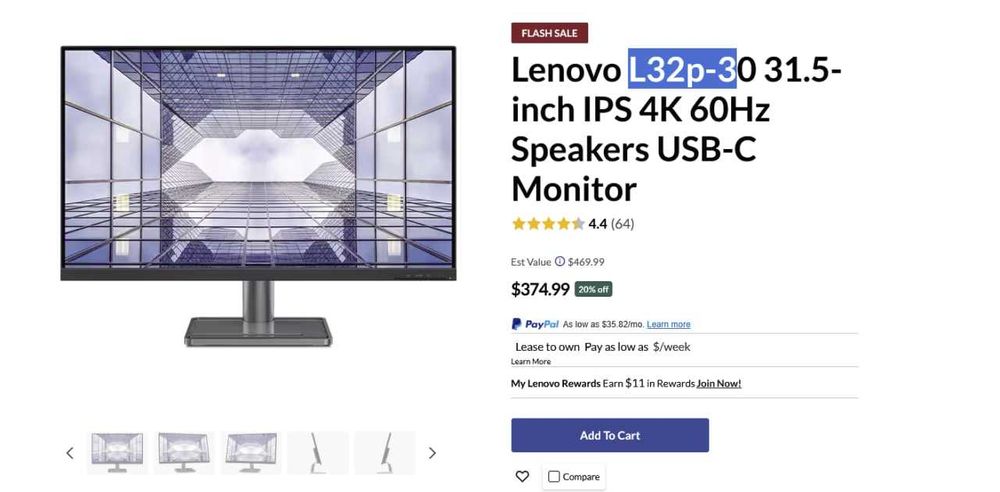Show next thumbnails with right arrow
This screenshot has height=492, width=1000.
(432, 453)
